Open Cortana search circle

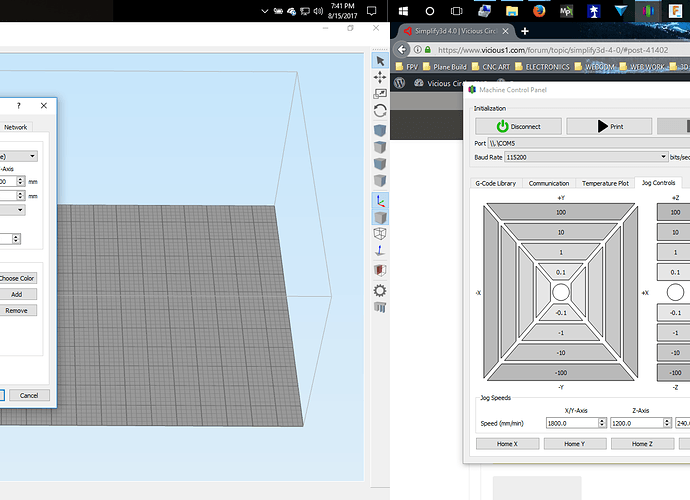[x=429, y=11]
